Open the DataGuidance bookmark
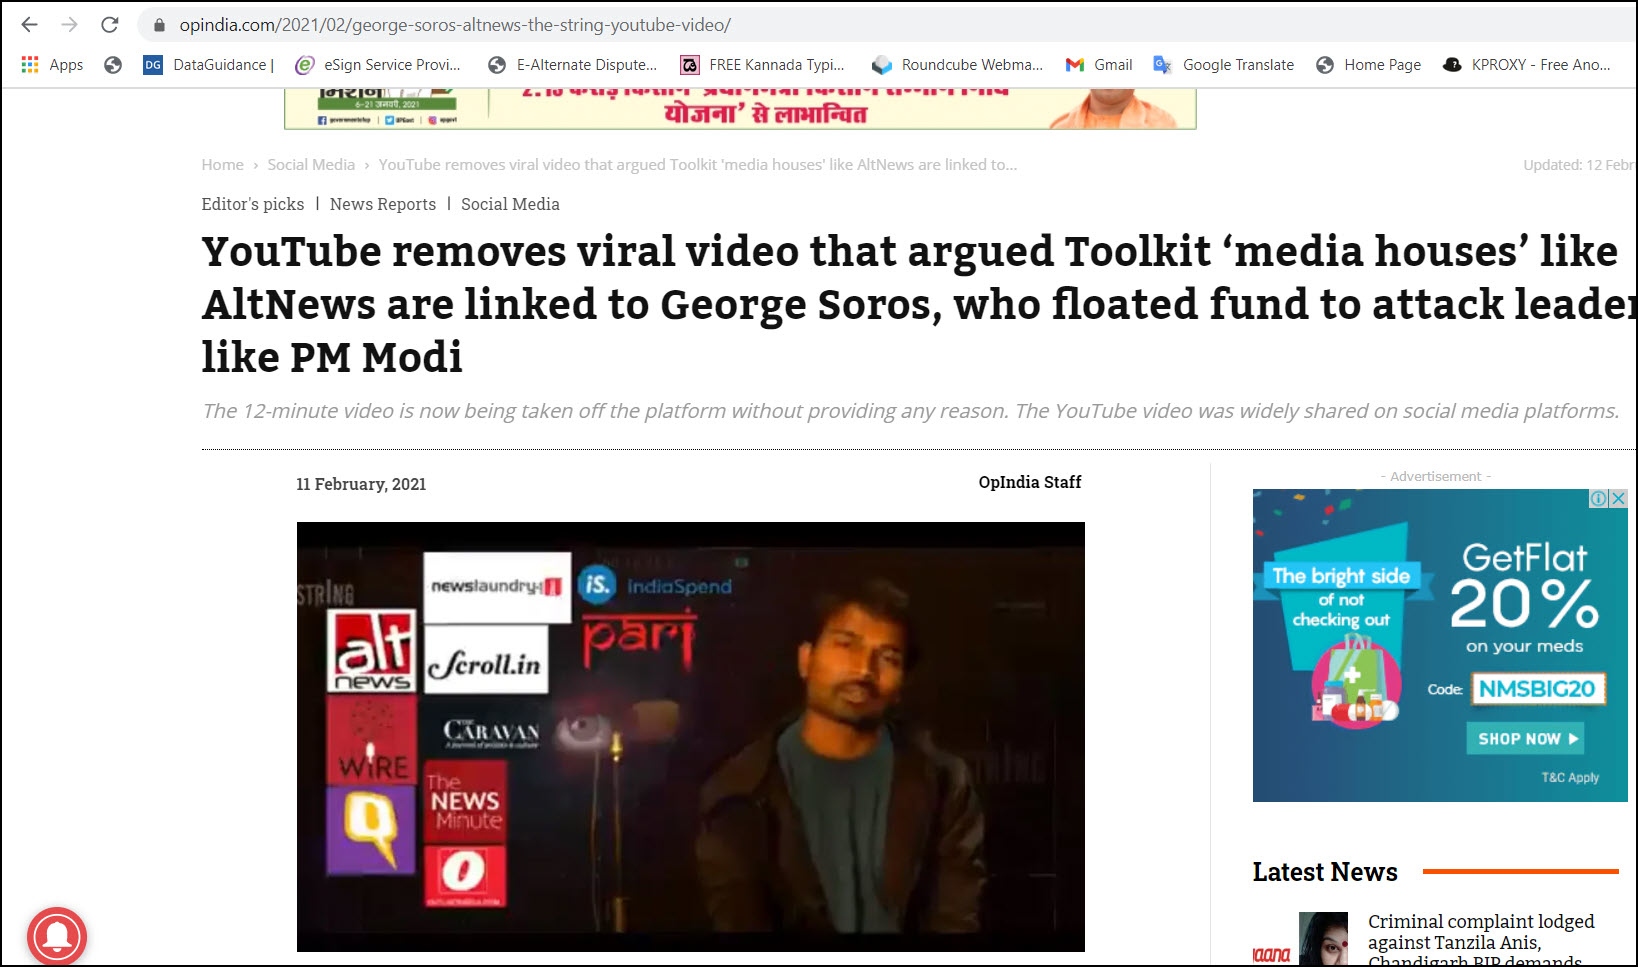The image size is (1638, 967). click(209, 65)
